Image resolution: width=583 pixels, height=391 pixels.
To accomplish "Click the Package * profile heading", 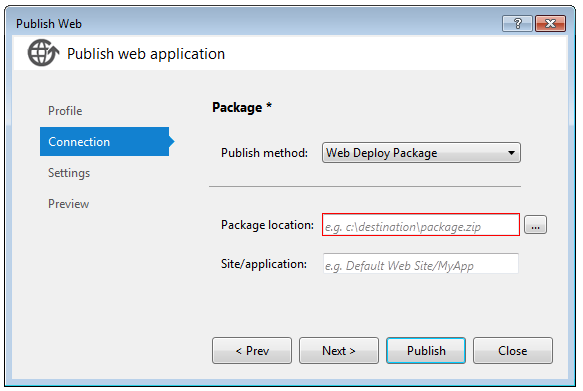I will click(x=242, y=107).
